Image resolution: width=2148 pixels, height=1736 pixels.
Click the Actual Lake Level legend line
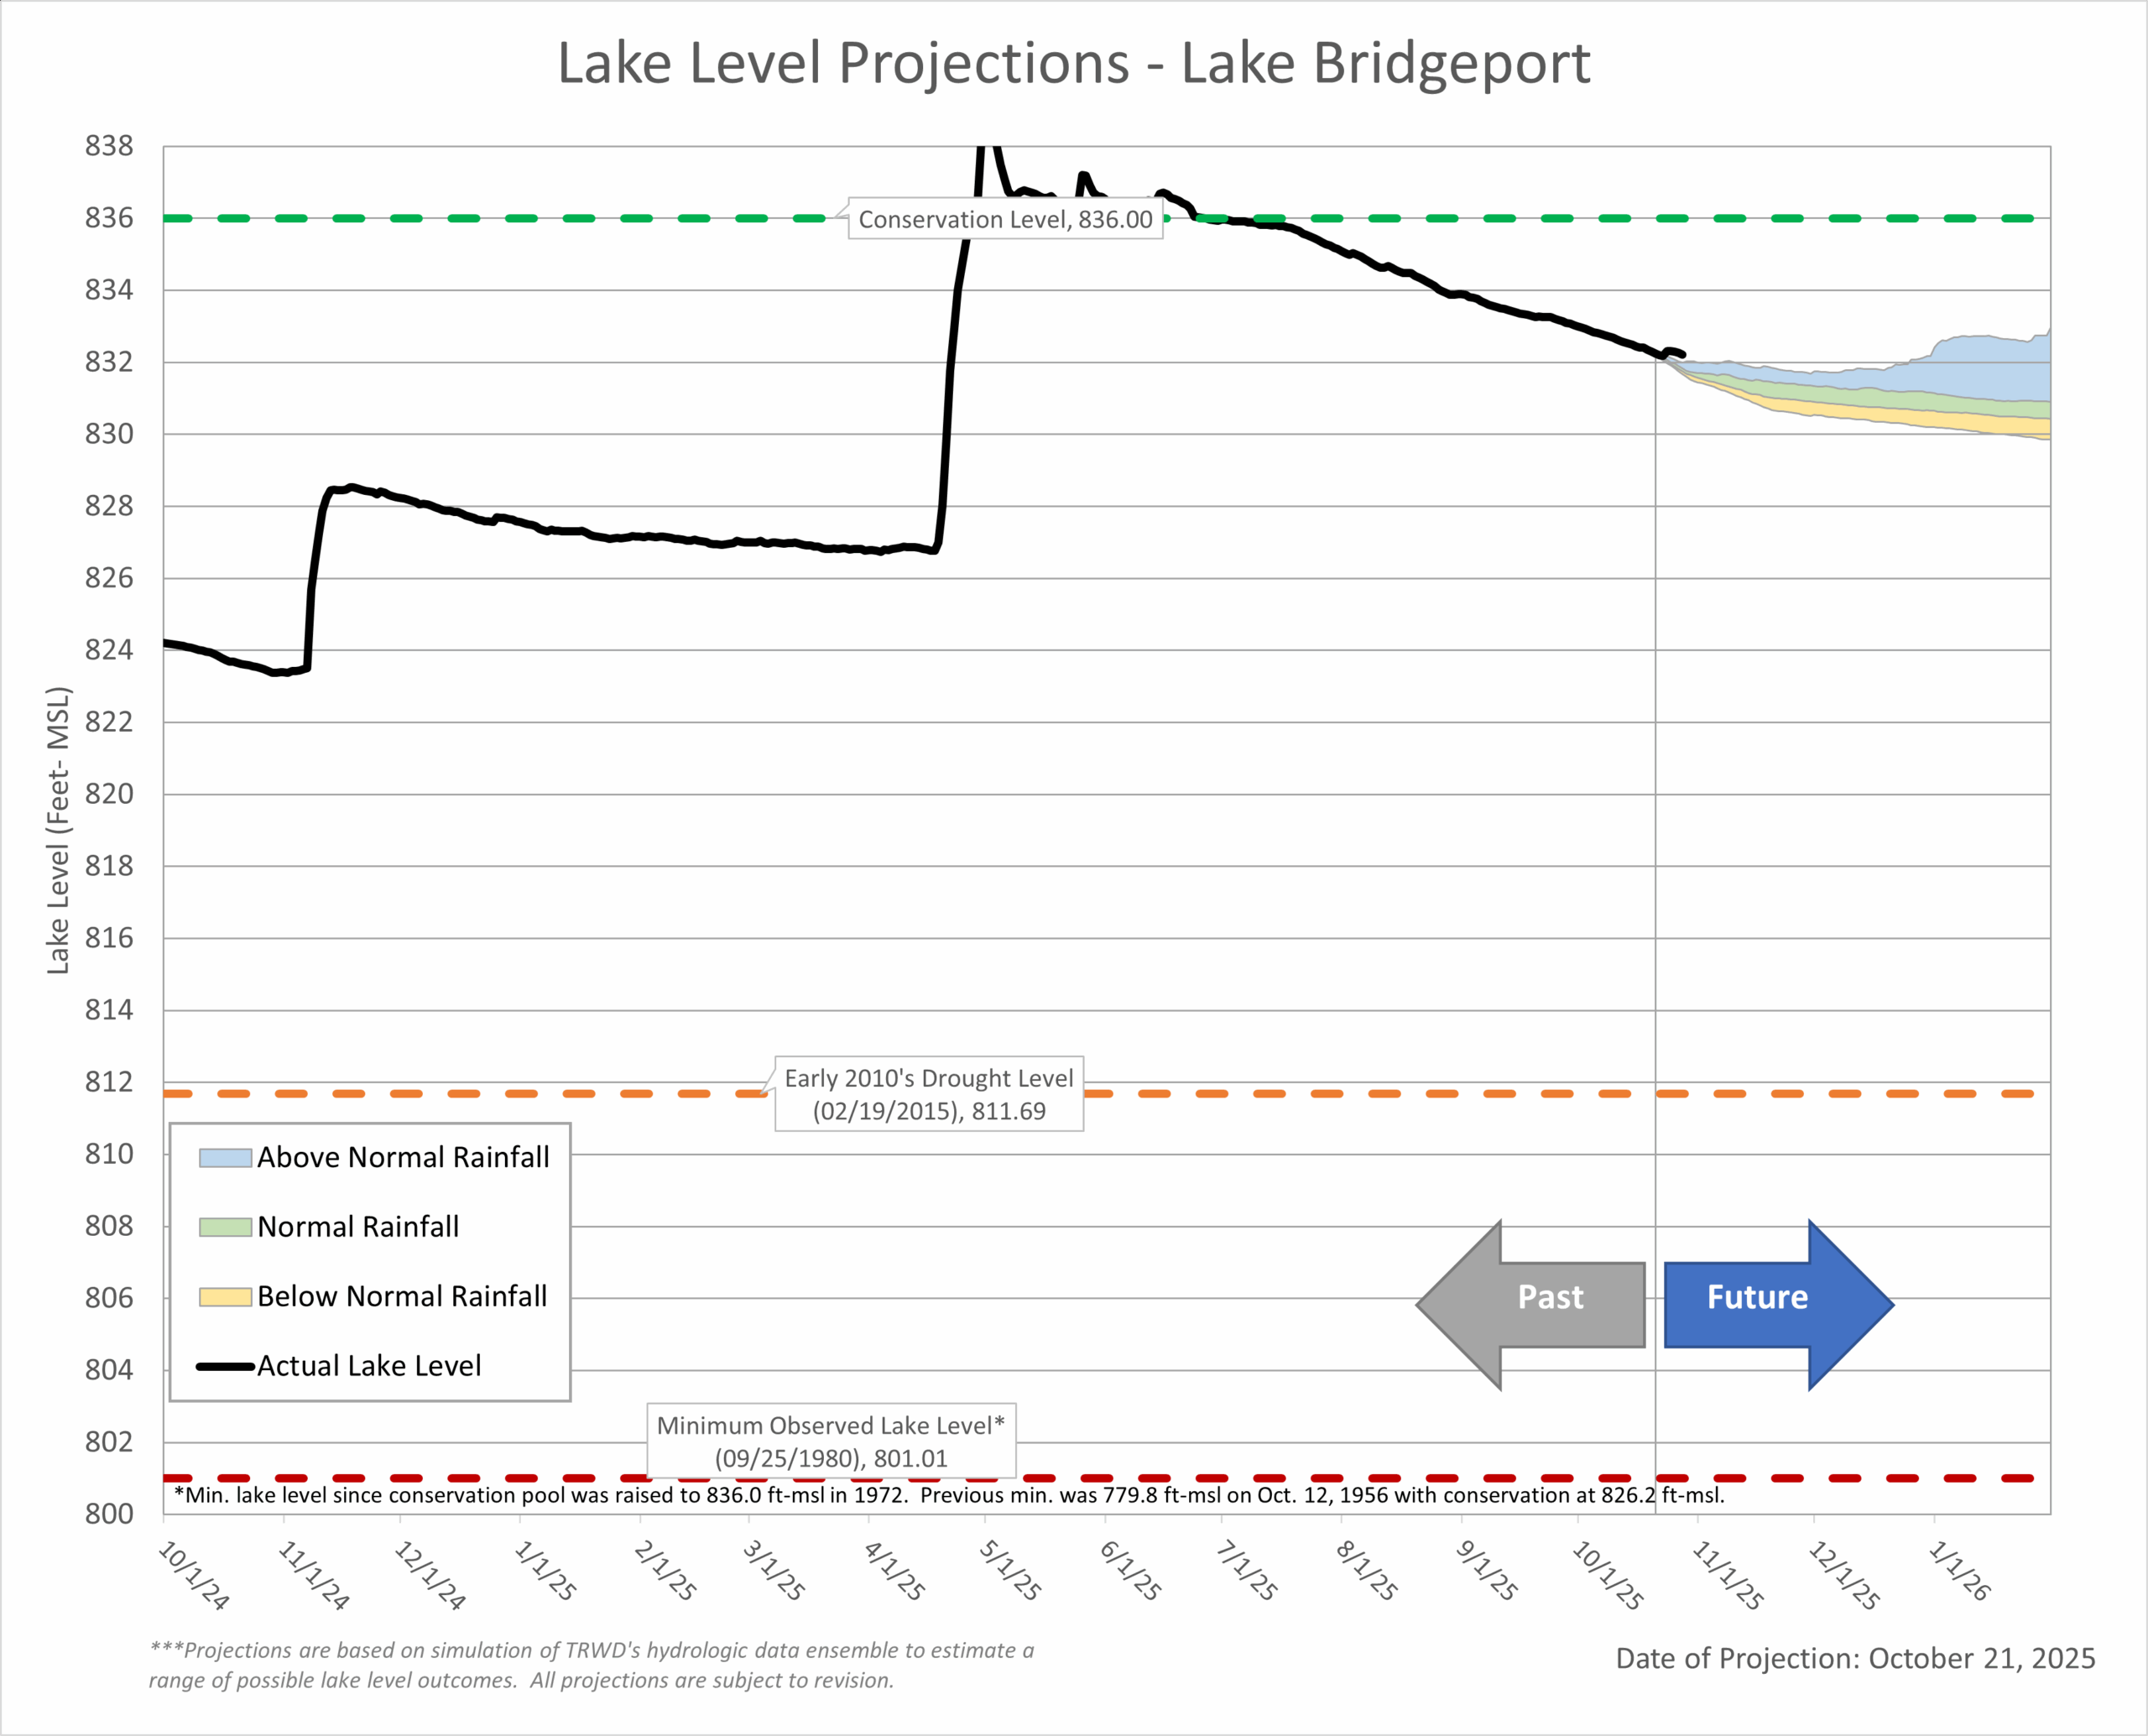click(x=224, y=1366)
